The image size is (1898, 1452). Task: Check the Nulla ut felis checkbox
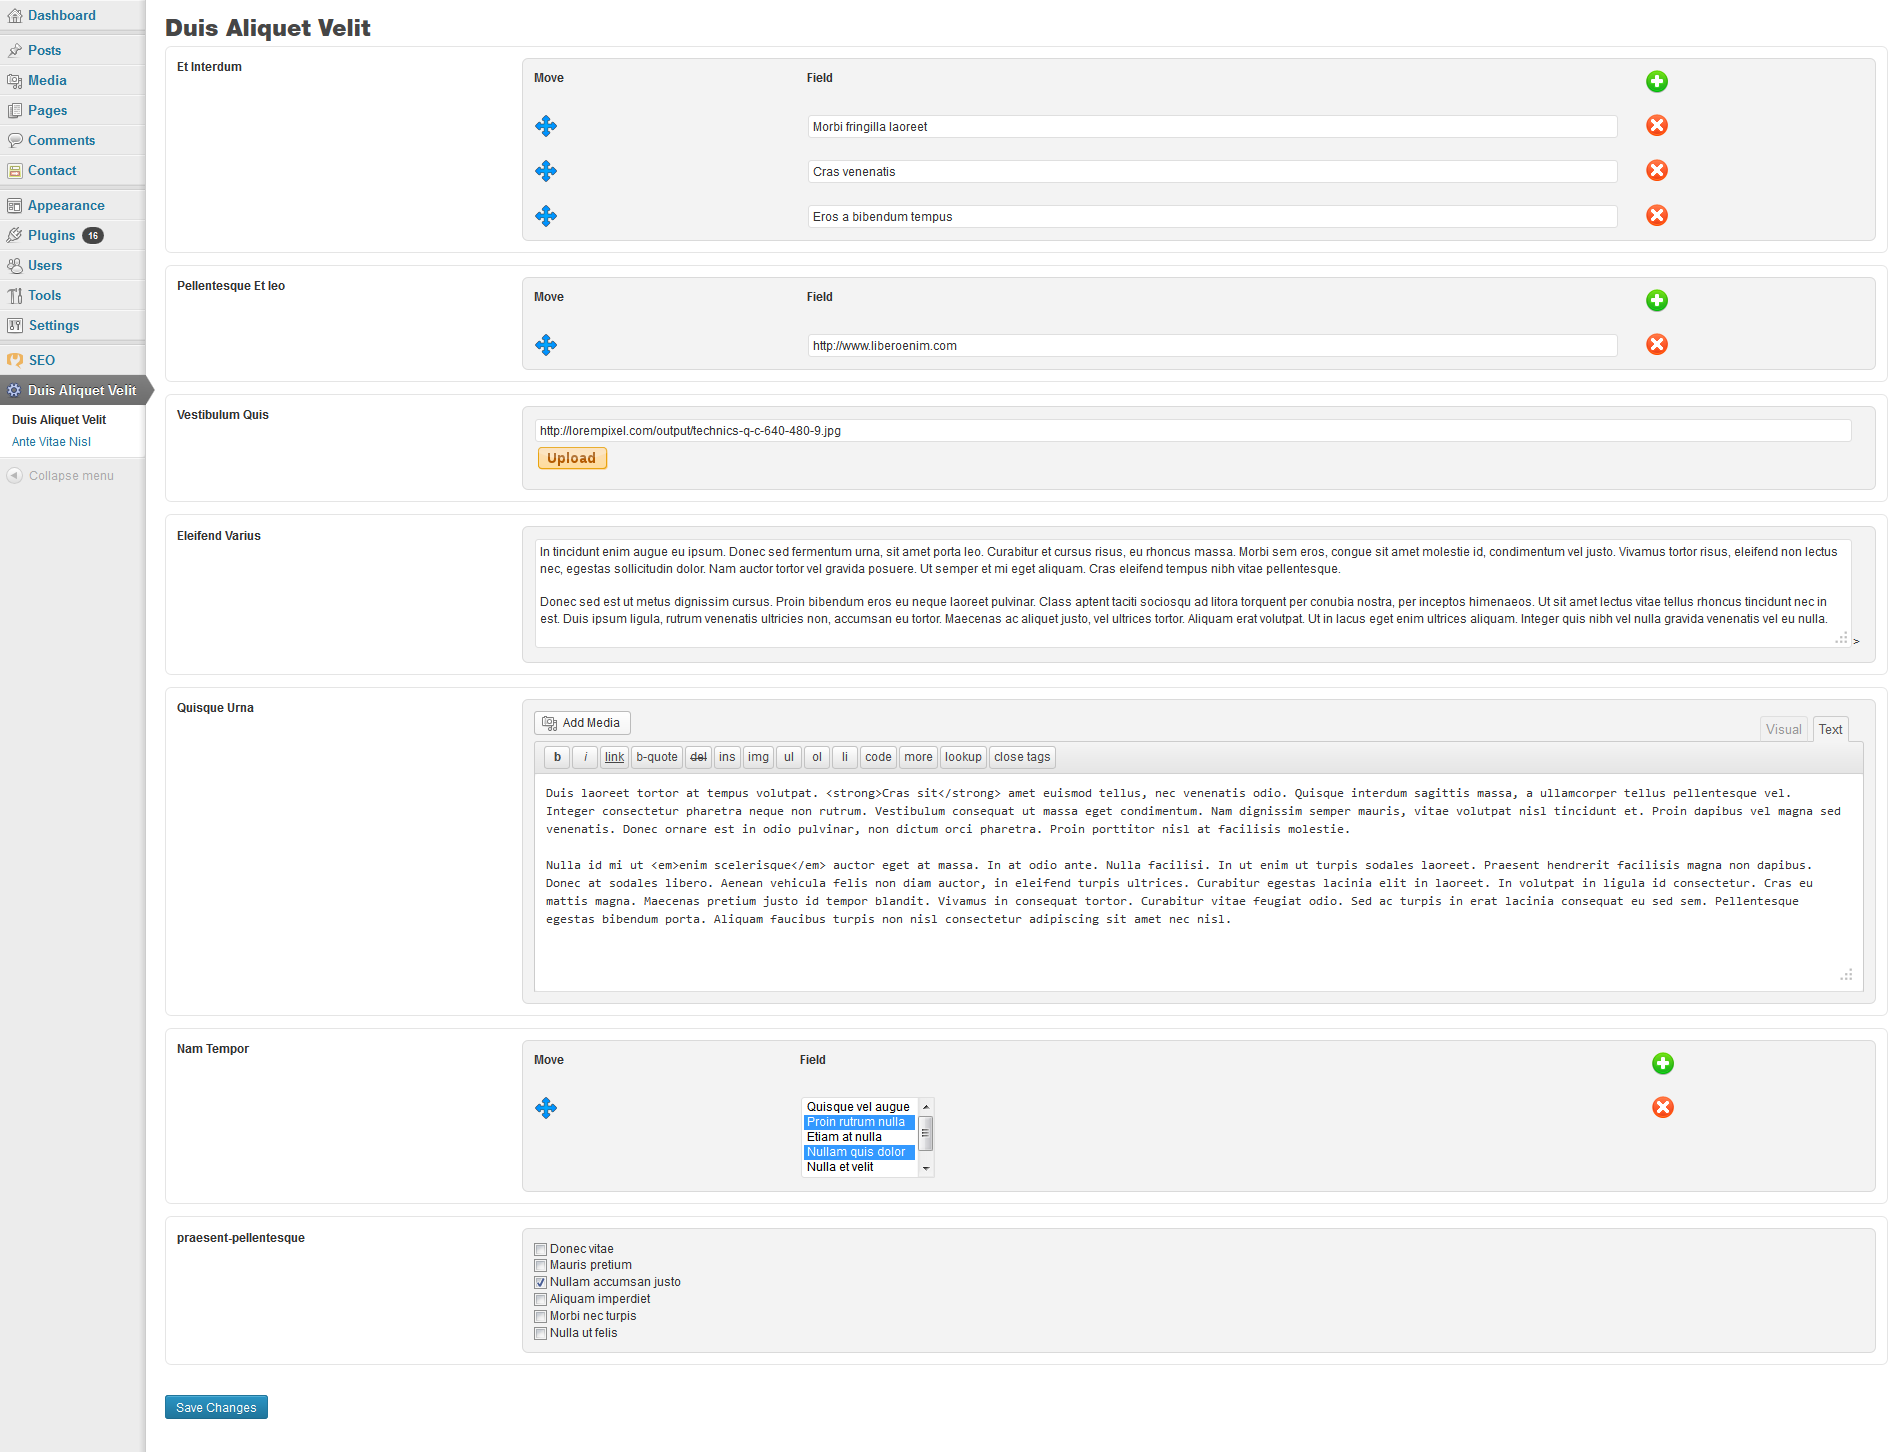540,1333
